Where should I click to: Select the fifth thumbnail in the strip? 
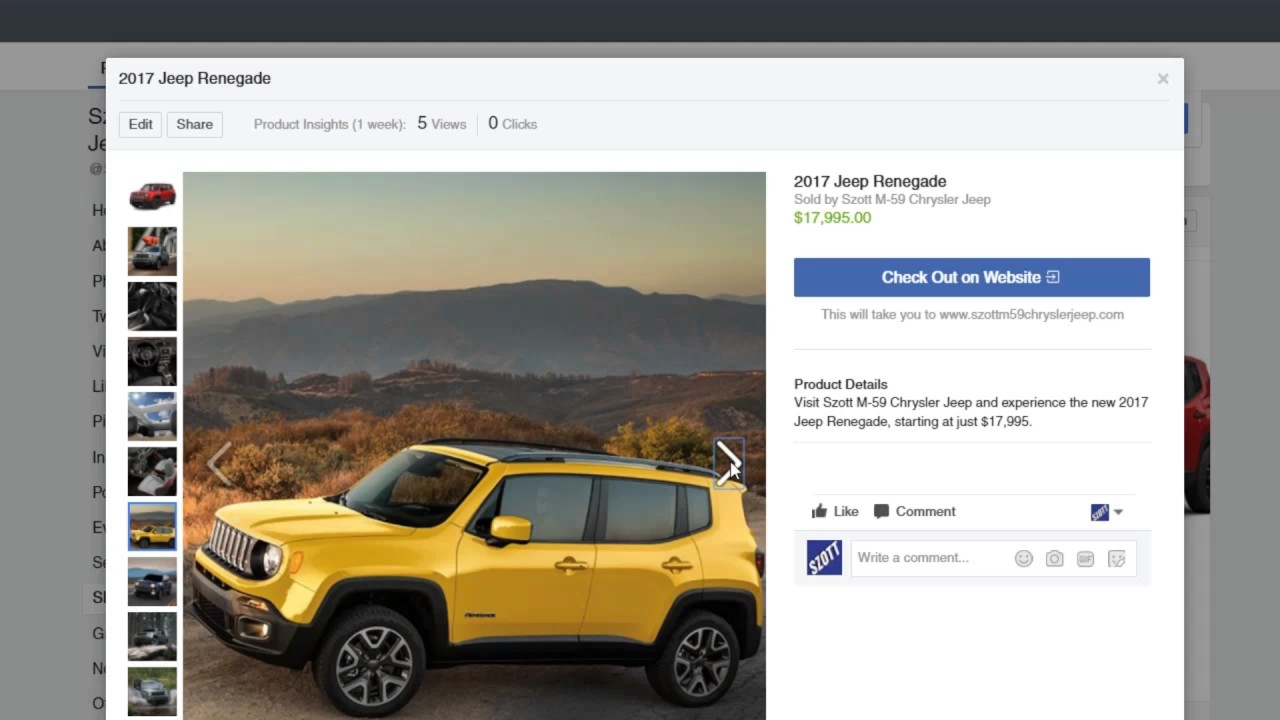(x=152, y=416)
